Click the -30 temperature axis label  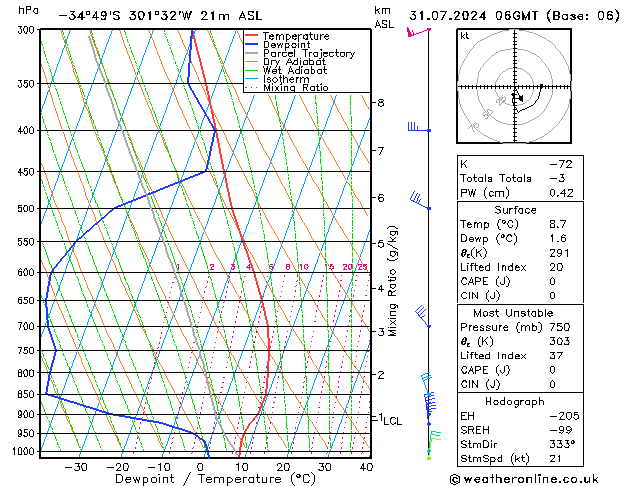pyautogui.click(x=76, y=467)
